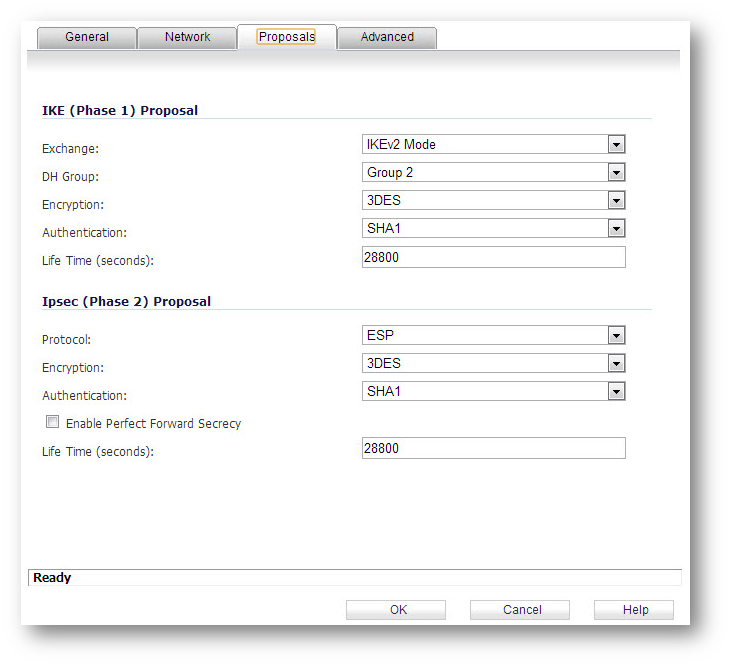Click the DH Group: label
Viewport: 732px width, 667px height.
pos(70,176)
